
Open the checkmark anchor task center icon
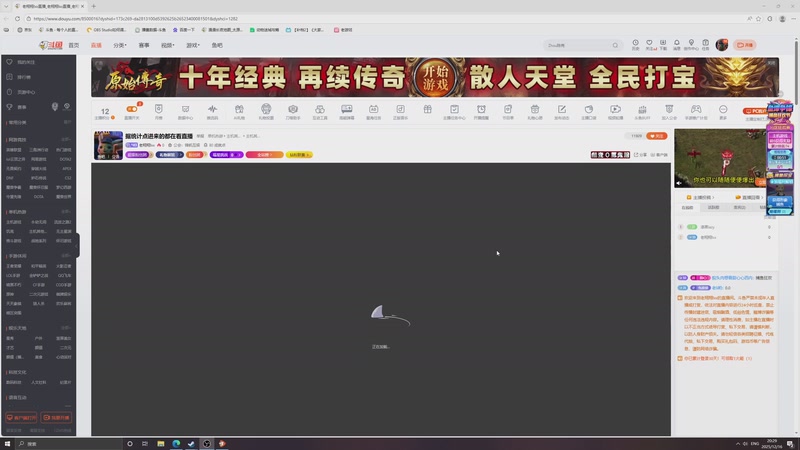454,109
